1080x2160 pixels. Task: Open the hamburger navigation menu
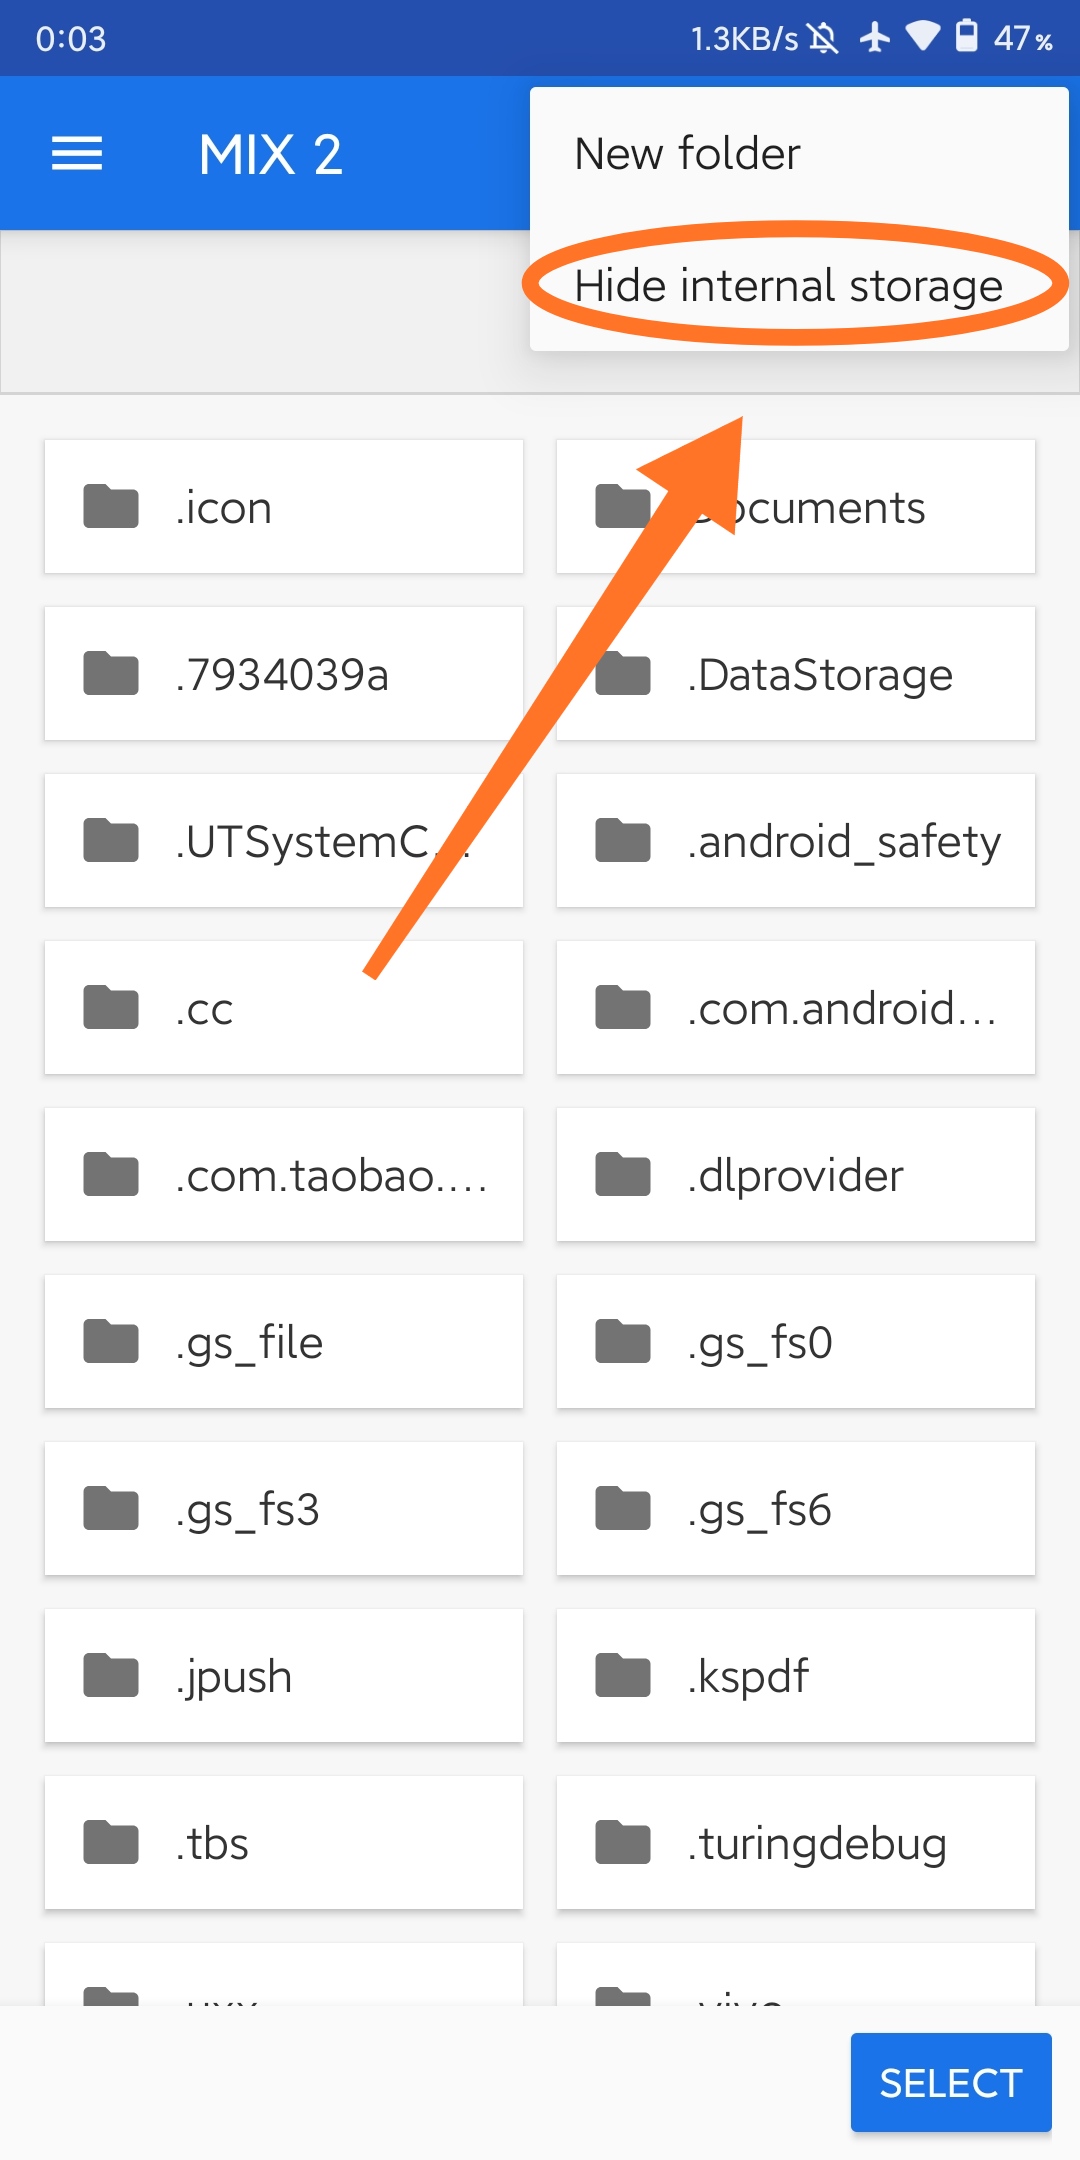(x=77, y=154)
